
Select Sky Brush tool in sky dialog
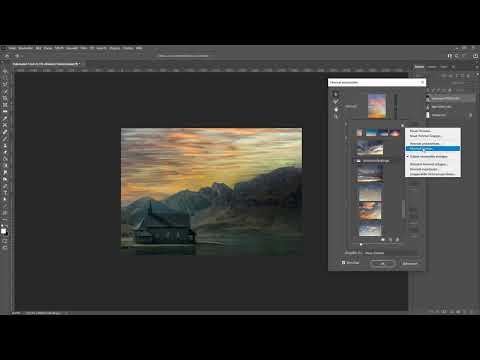pos(336,101)
